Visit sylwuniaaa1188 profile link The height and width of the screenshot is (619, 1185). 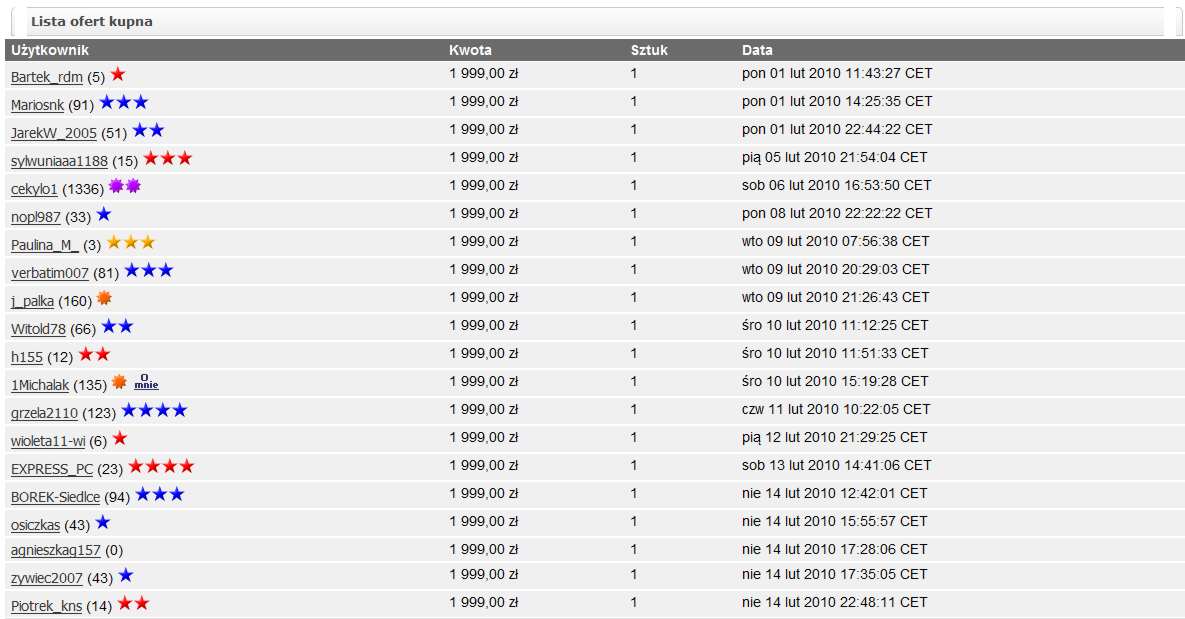coord(59,161)
